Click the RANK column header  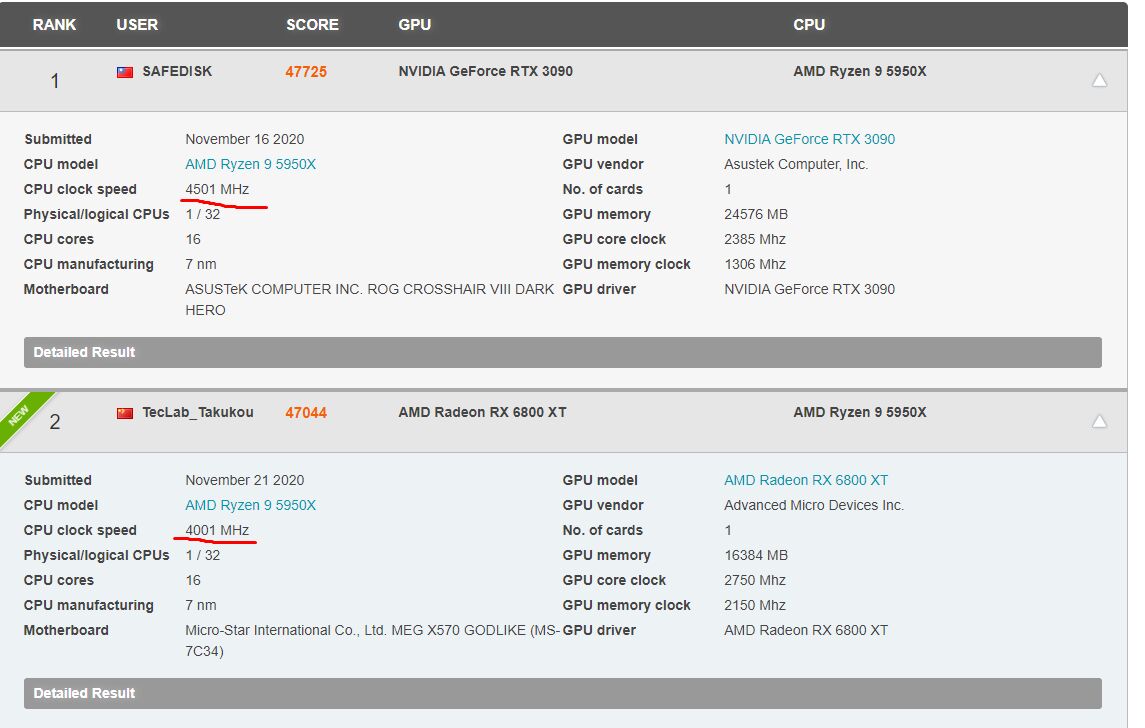click(x=54, y=25)
